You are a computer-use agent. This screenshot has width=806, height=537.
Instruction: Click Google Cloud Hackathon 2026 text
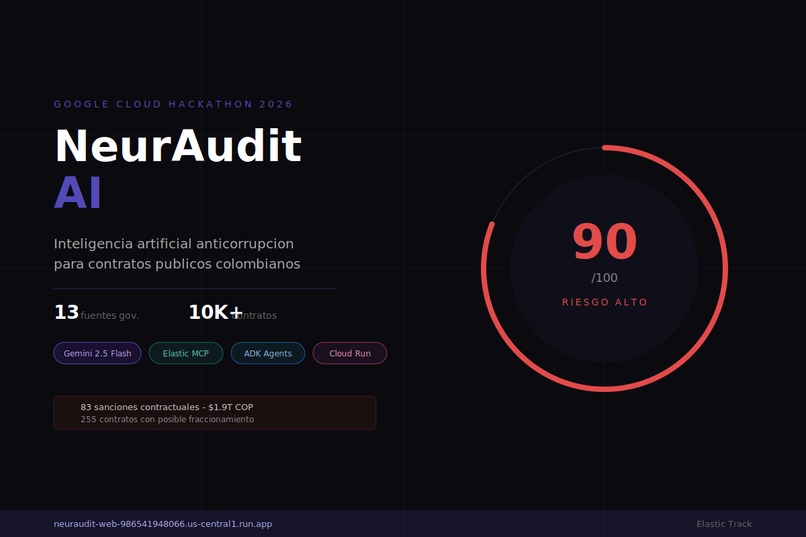[x=173, y=104]
